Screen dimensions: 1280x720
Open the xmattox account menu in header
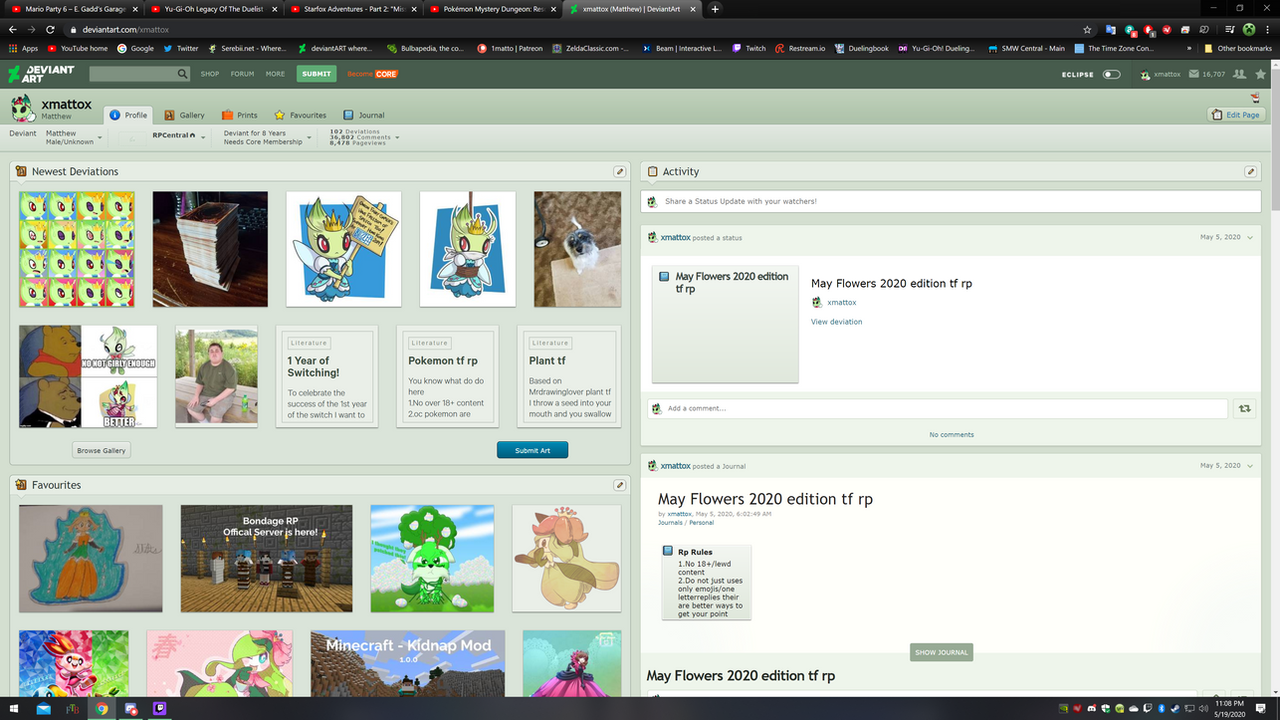click(1161, 74)
